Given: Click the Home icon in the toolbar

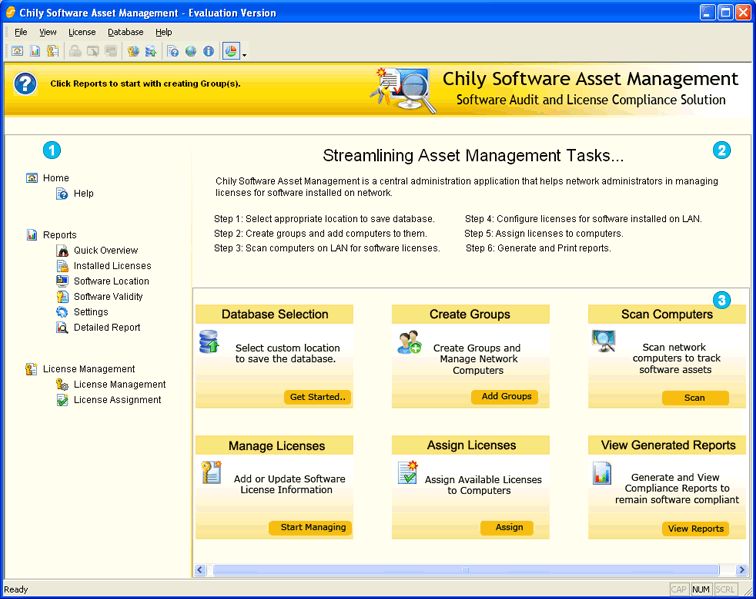Looking at the screenshot, I should click(x=17, y=51).
